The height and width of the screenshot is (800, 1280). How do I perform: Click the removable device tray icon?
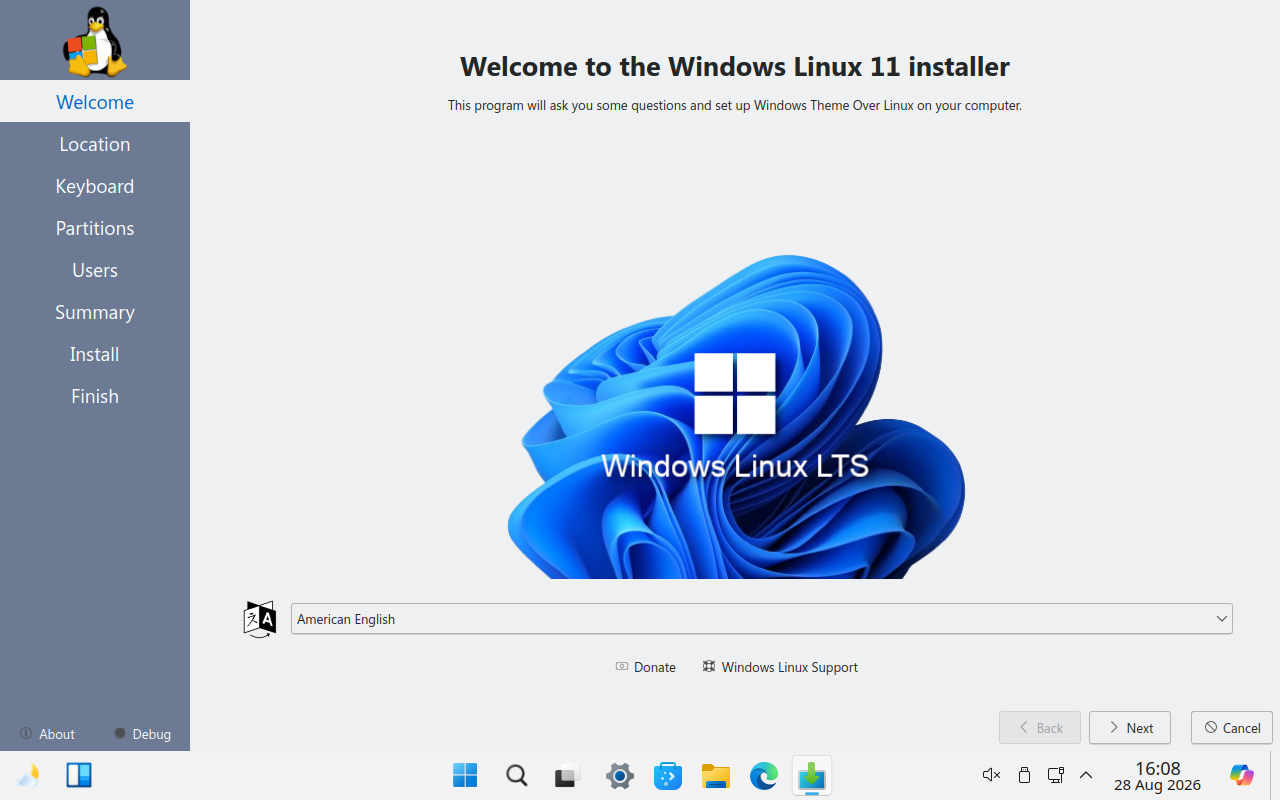pos(1024,775)
